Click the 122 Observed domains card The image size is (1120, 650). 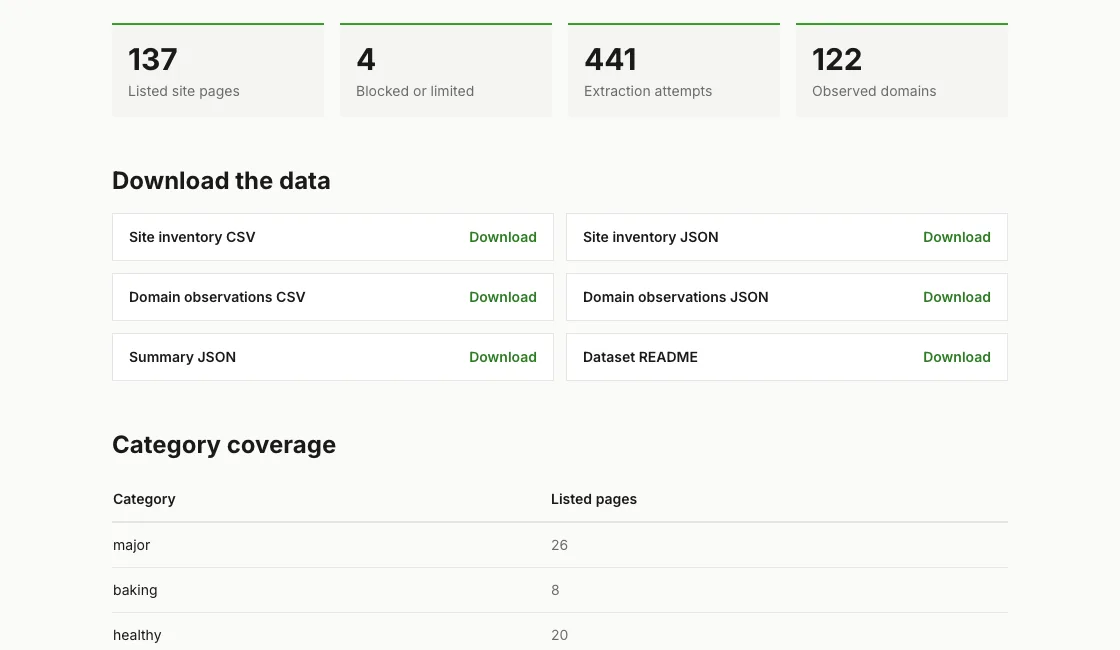click(x=901, y=70)
